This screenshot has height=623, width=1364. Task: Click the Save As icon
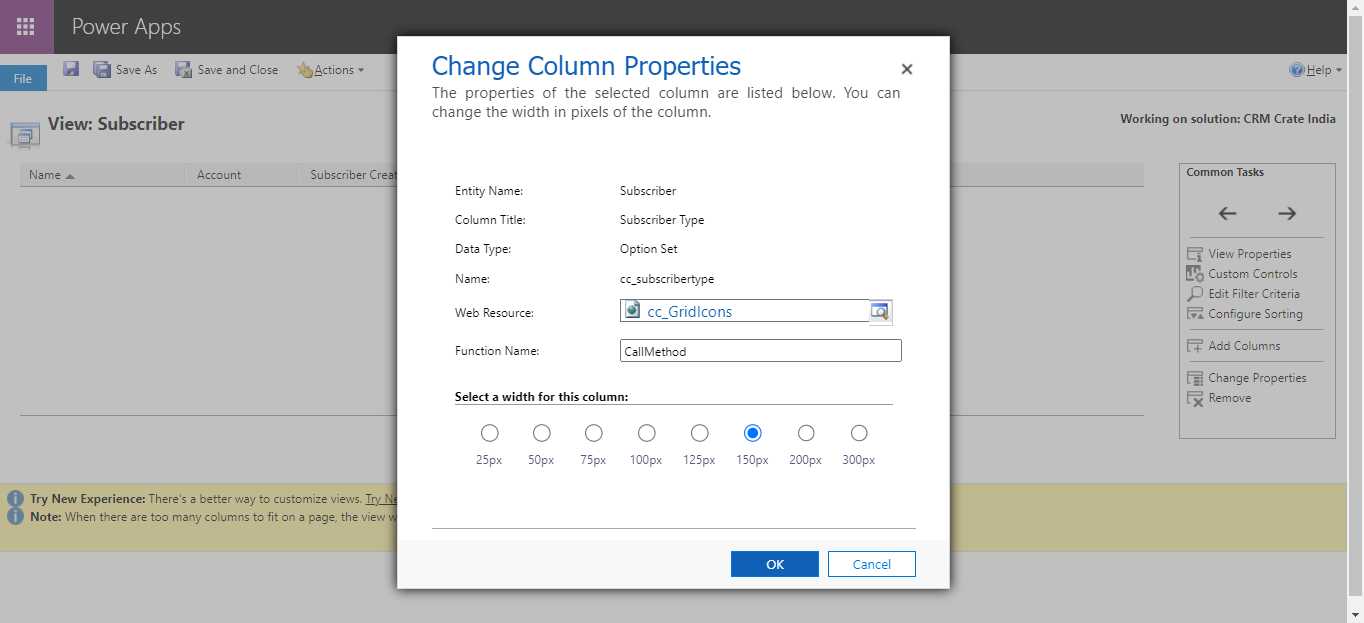coord(101,68)
